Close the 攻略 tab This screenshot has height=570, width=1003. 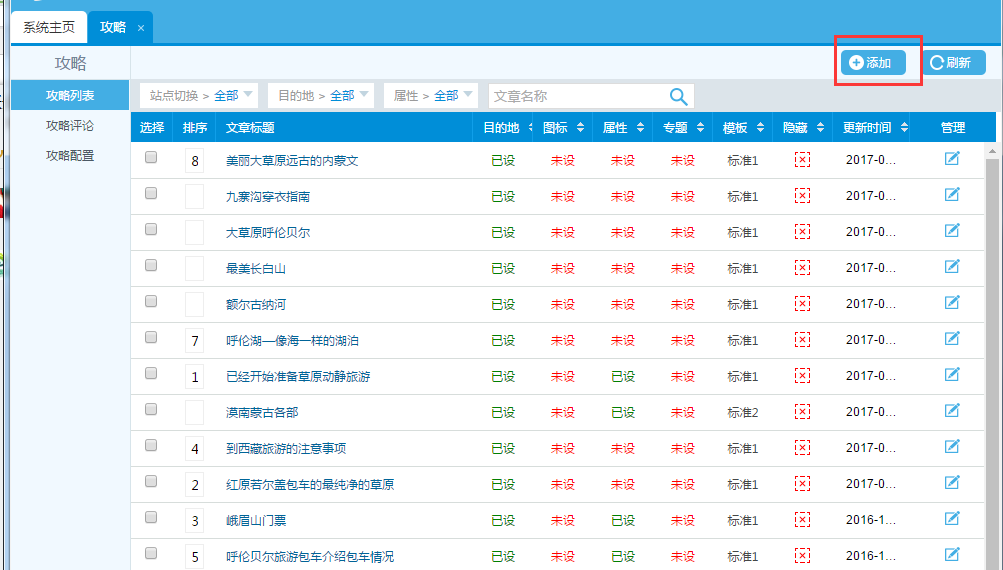click(141, 28)
